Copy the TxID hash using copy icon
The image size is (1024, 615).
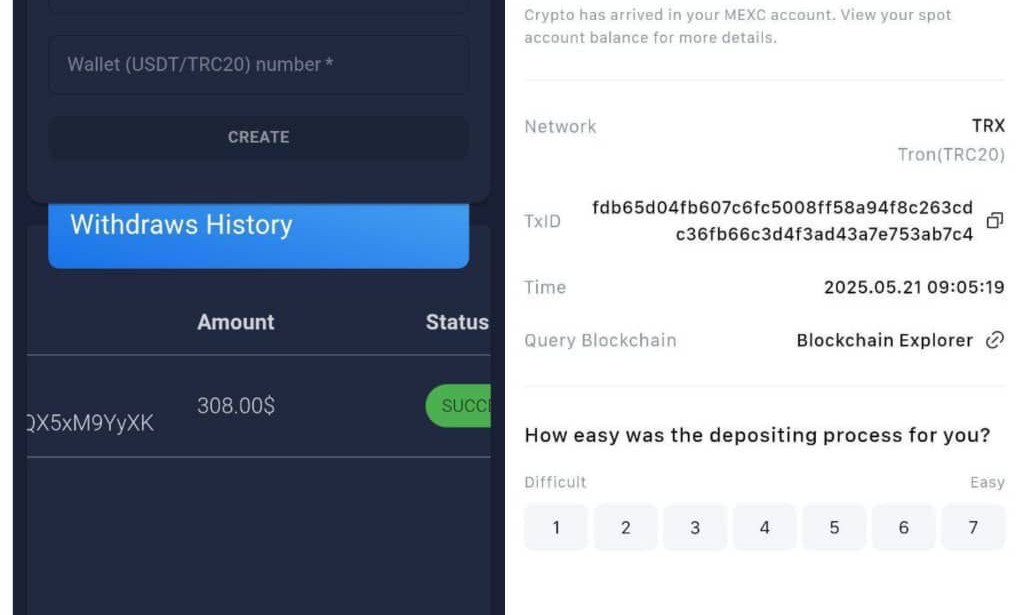994,221
